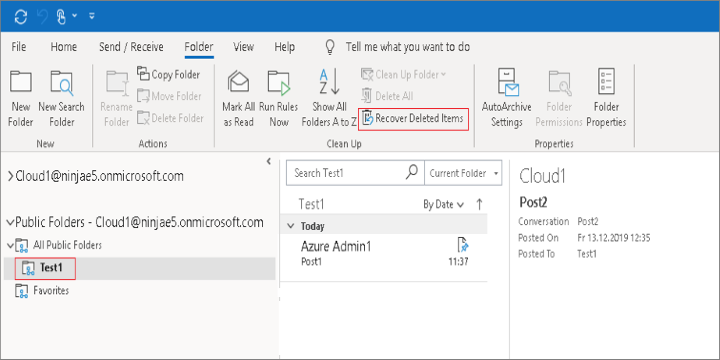Select All Public Folders
This screenshot has height=360, width=720.
[x=67, y=245]
